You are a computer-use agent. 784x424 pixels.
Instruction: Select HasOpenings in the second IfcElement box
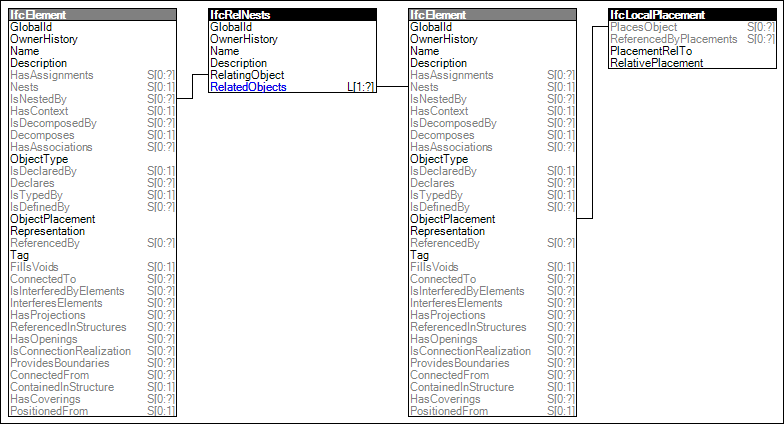[444, 339]
